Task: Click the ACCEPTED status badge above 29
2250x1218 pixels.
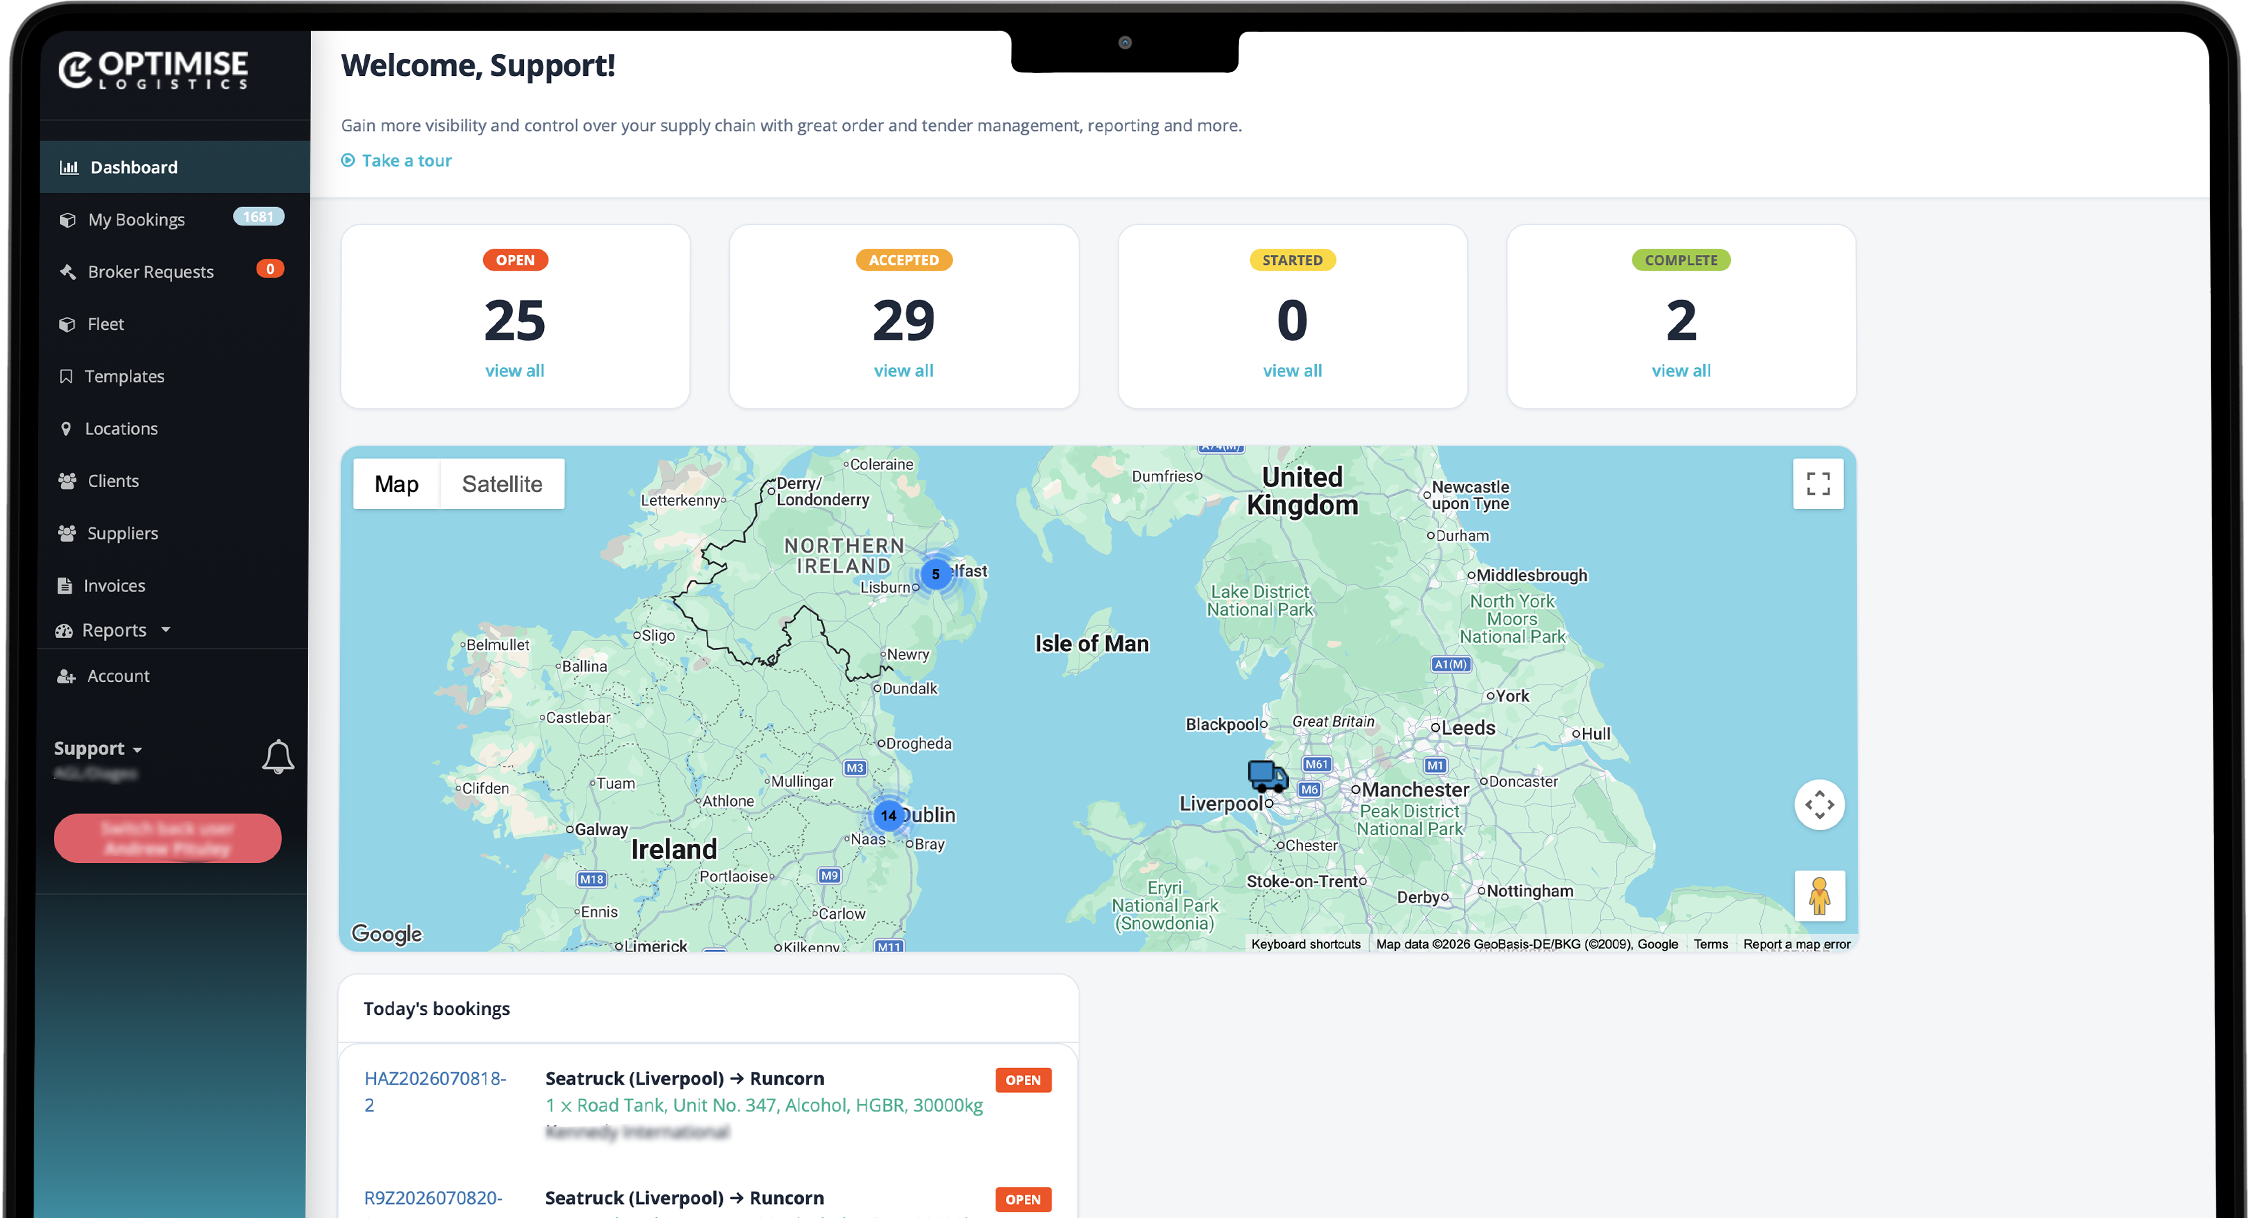Action: pos(904,260)
